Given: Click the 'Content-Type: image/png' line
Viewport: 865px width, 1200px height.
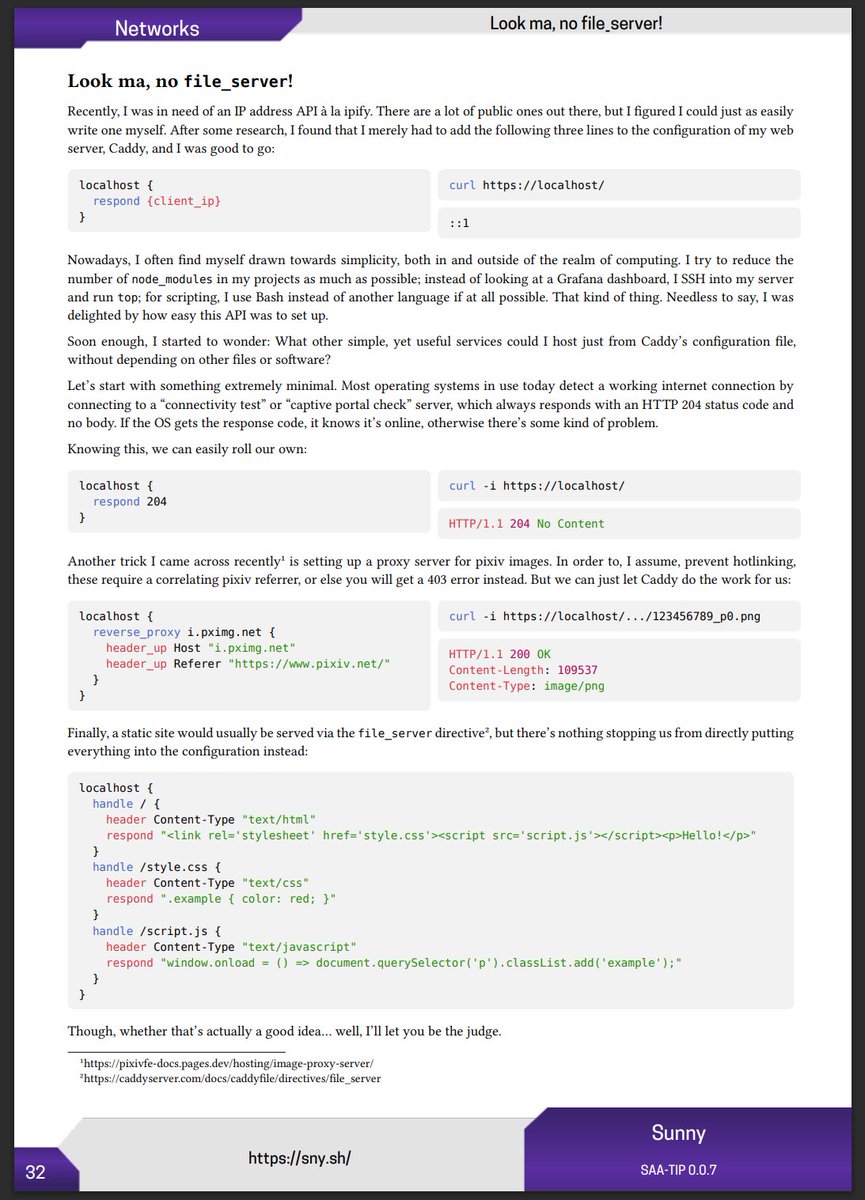Looking at the screenshot, I should pos(527,687).
